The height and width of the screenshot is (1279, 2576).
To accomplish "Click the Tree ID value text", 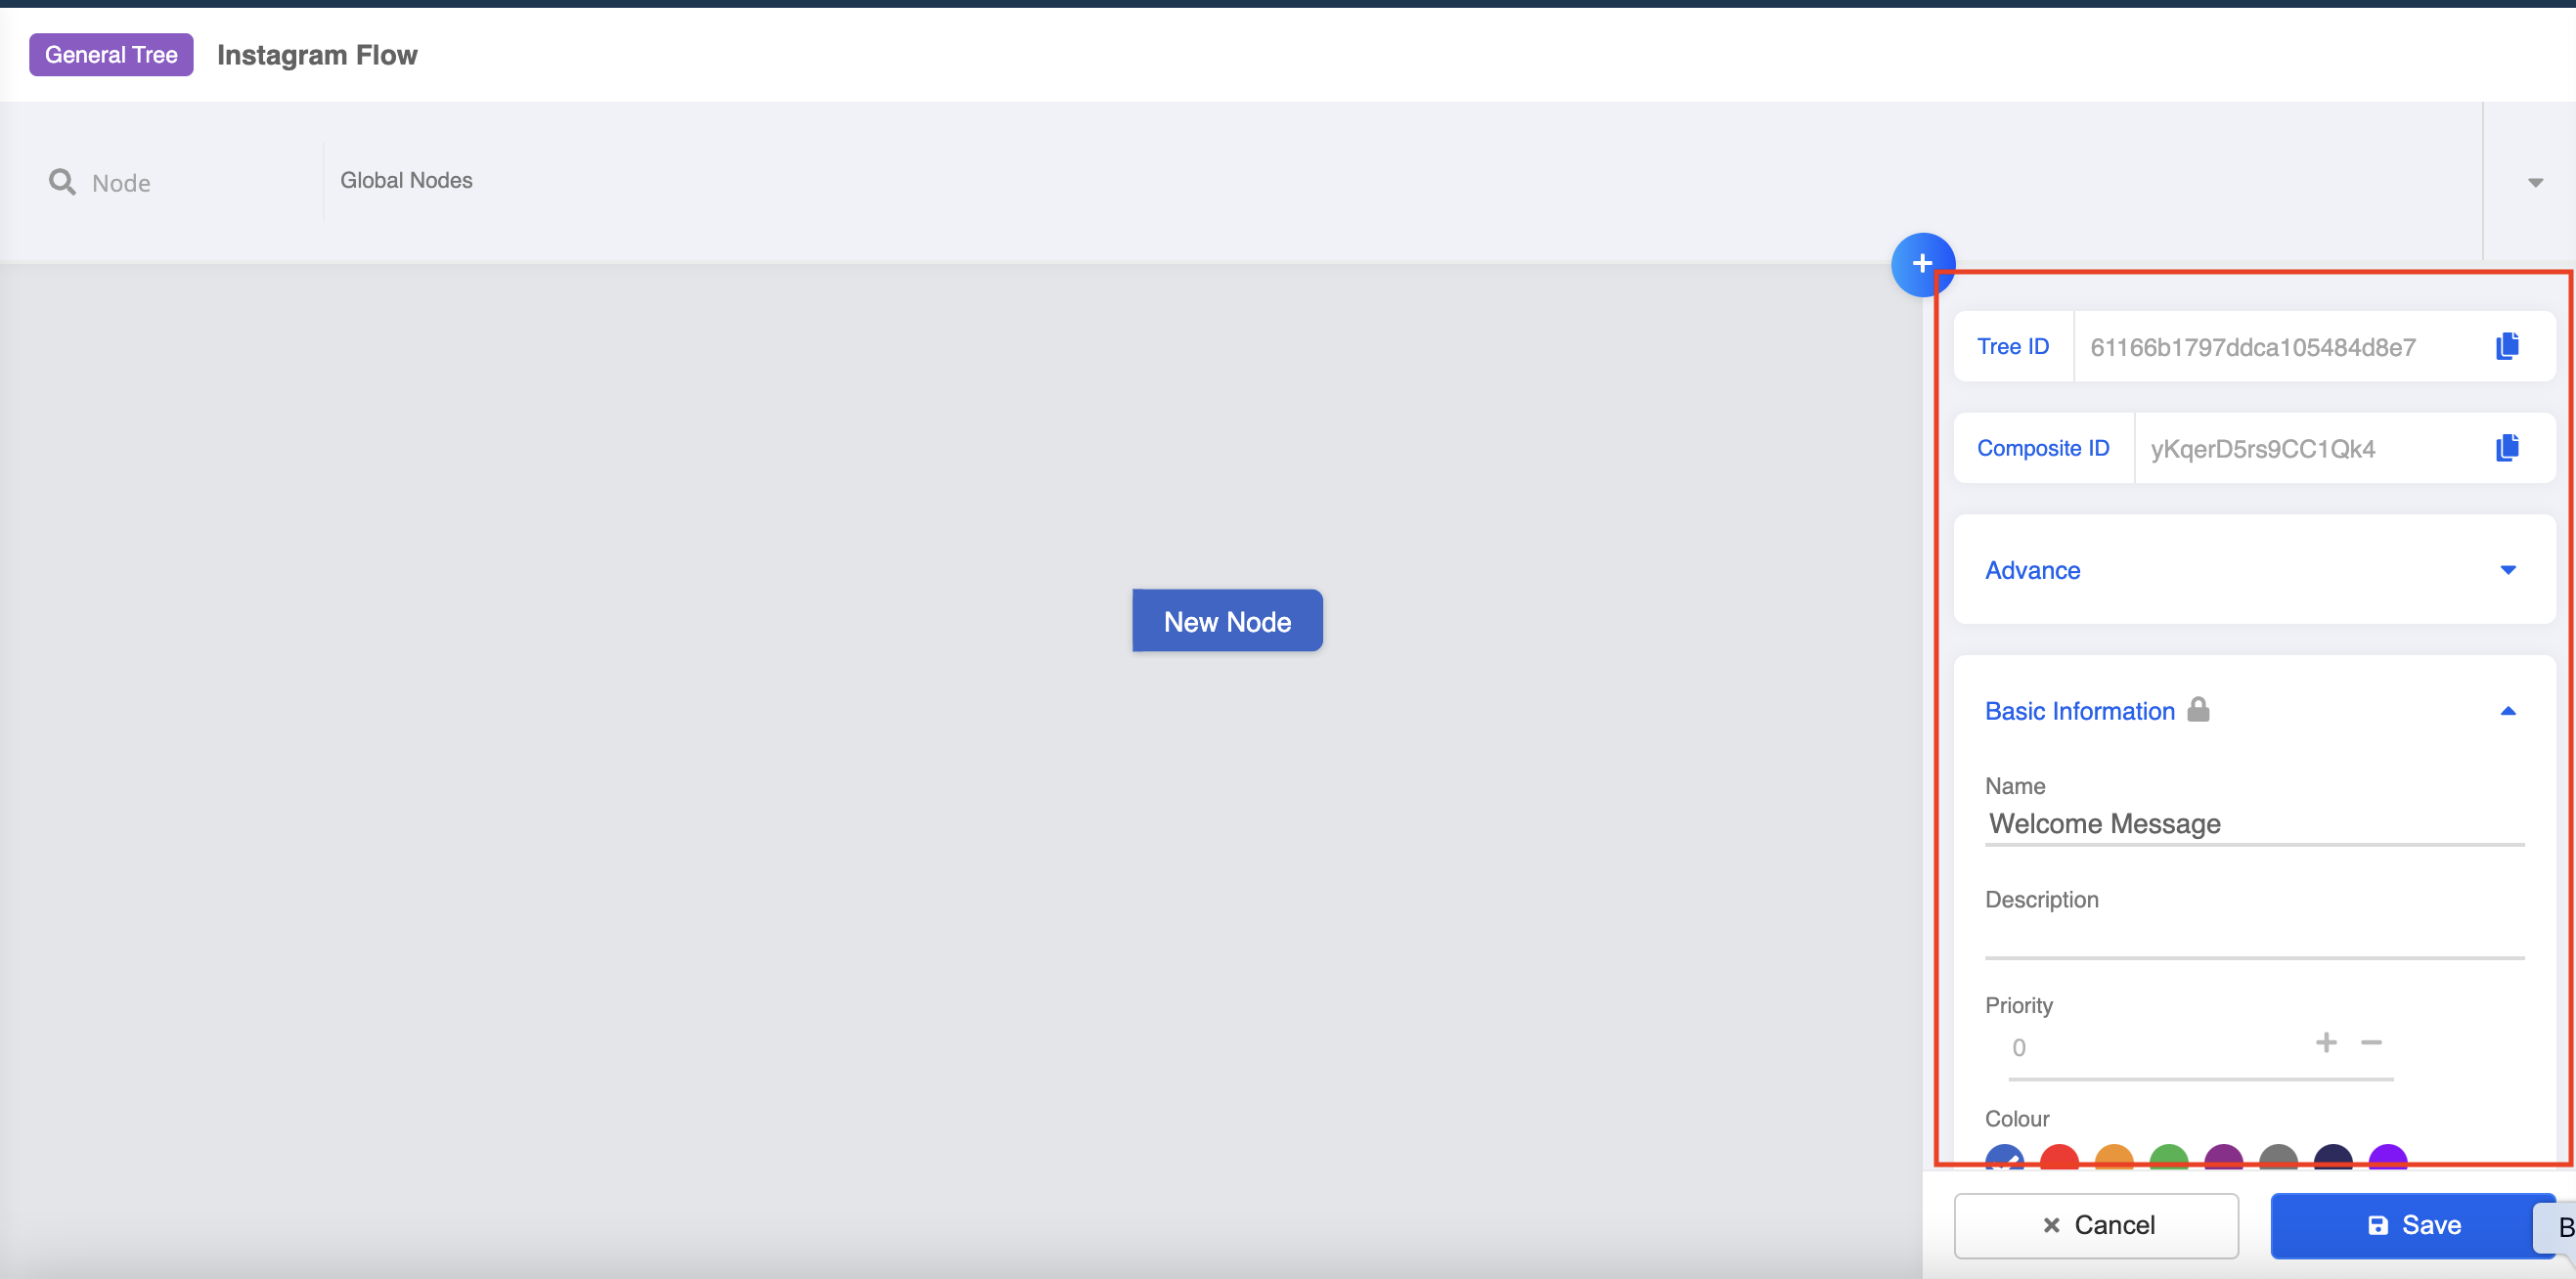I will coord(2252,347).
